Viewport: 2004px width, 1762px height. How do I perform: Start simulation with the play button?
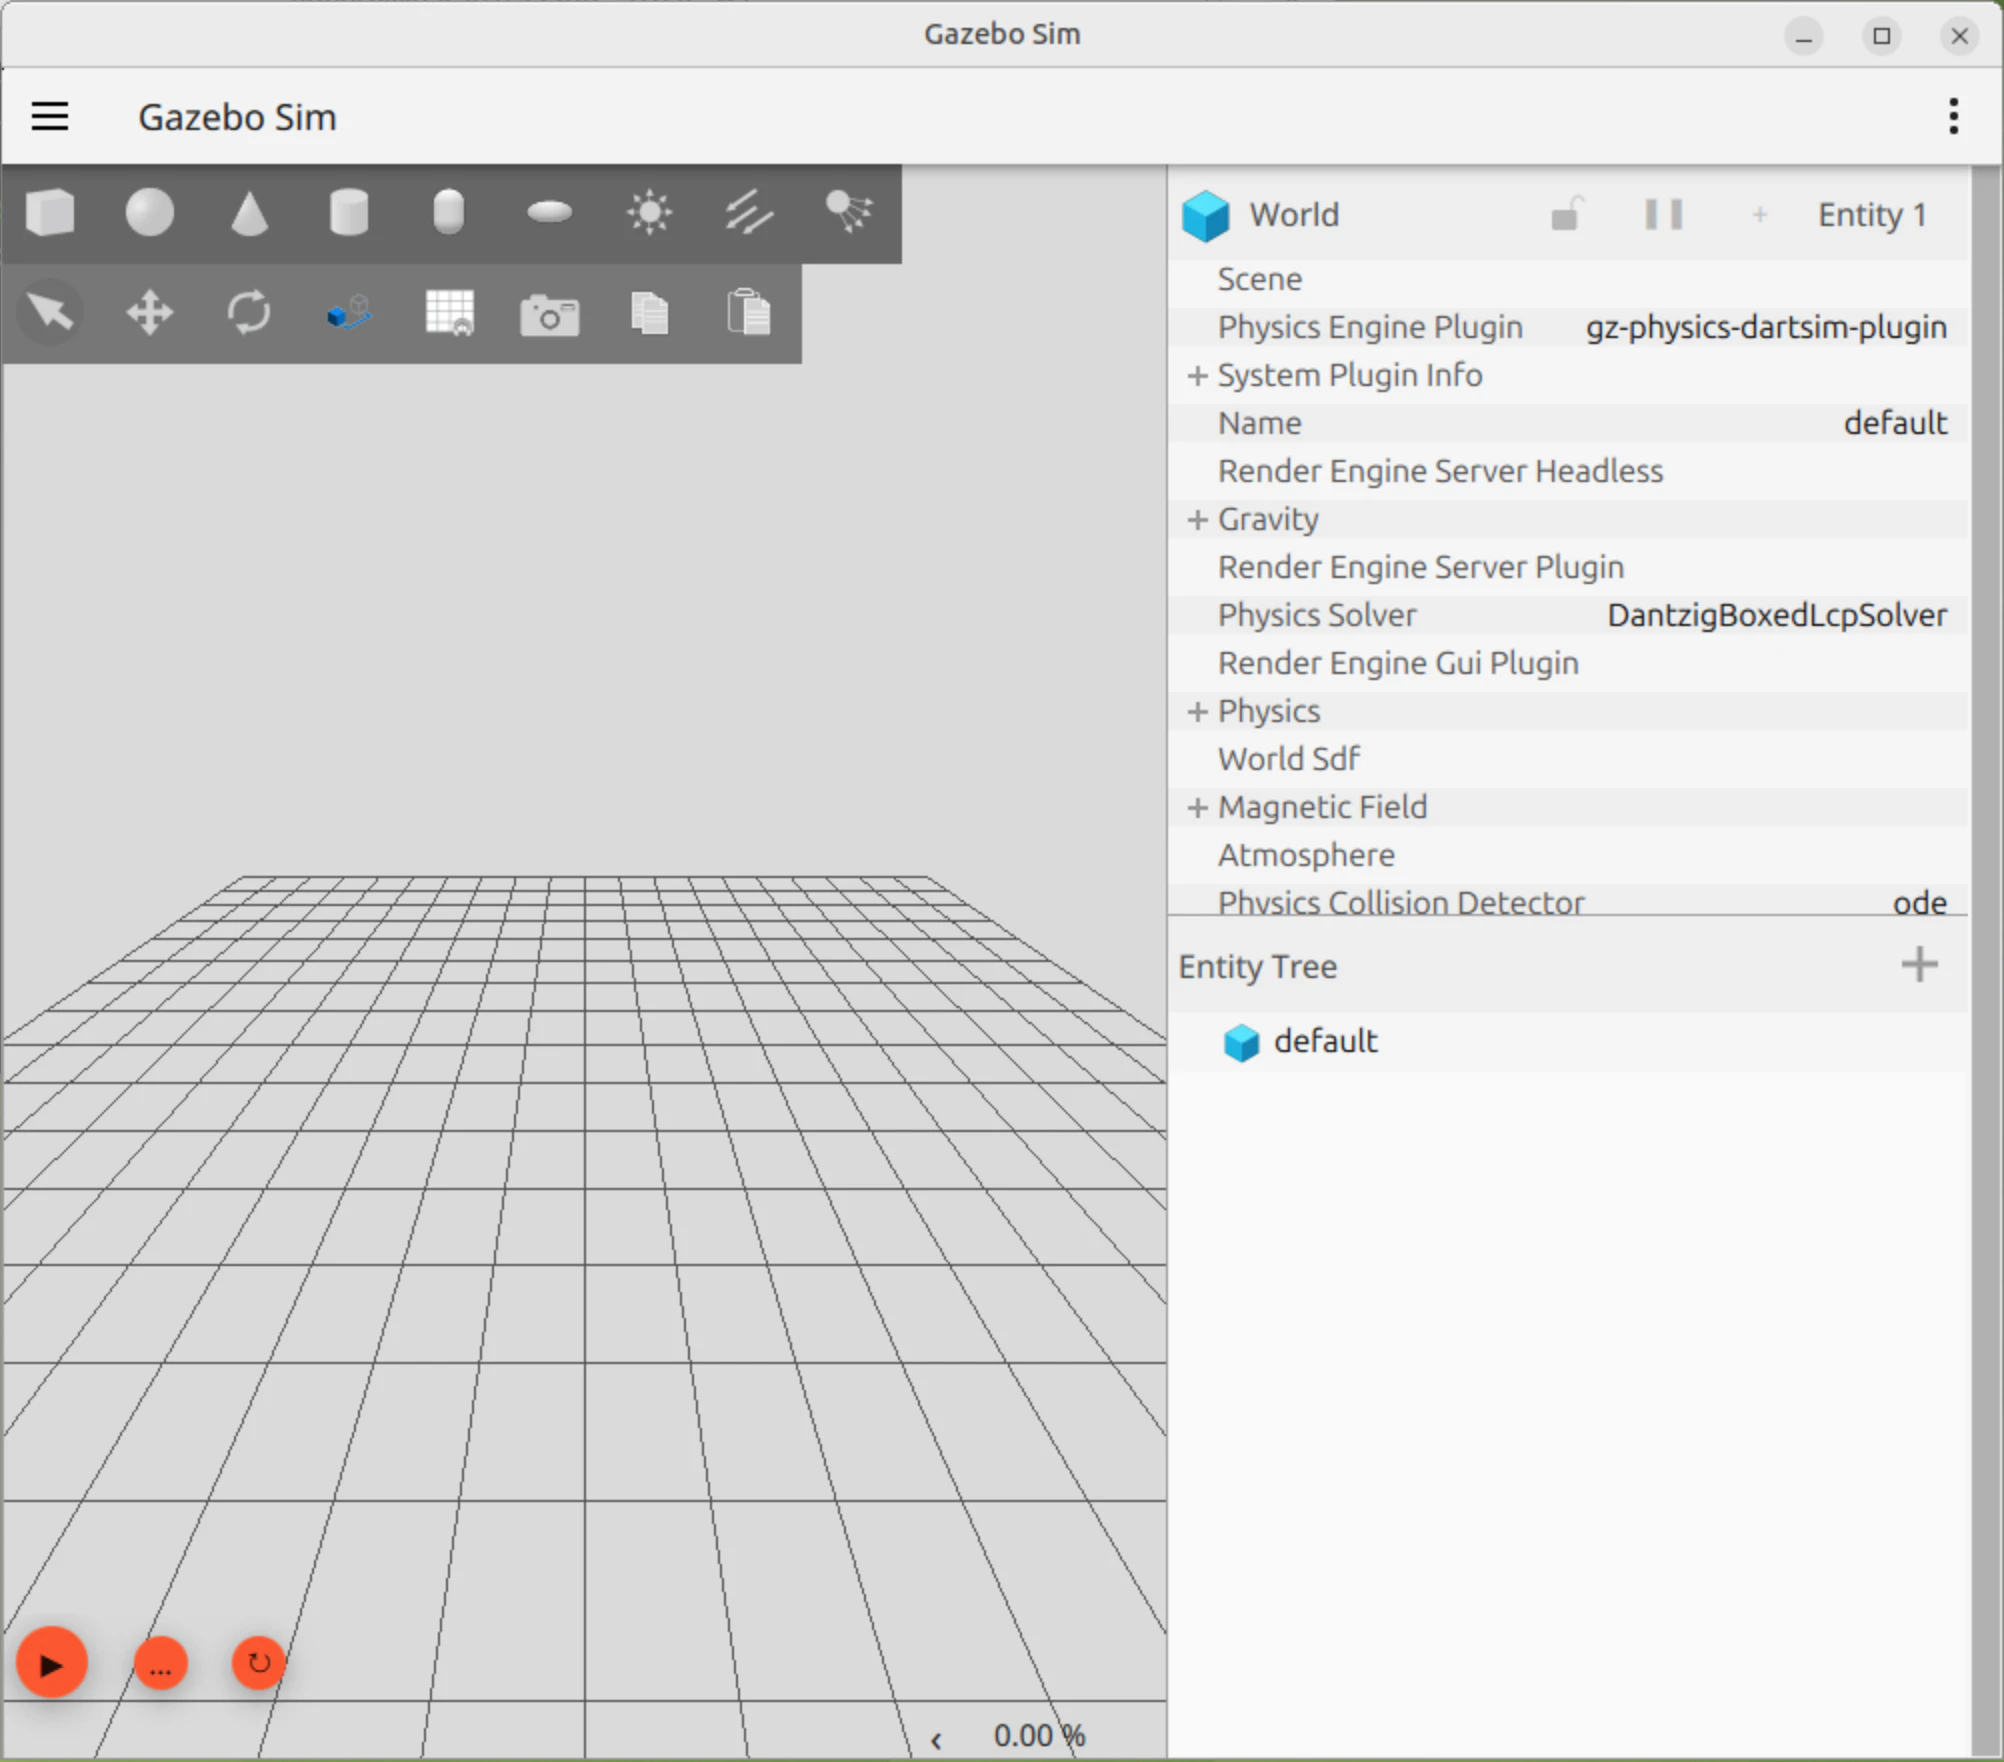coord(52,1662)
